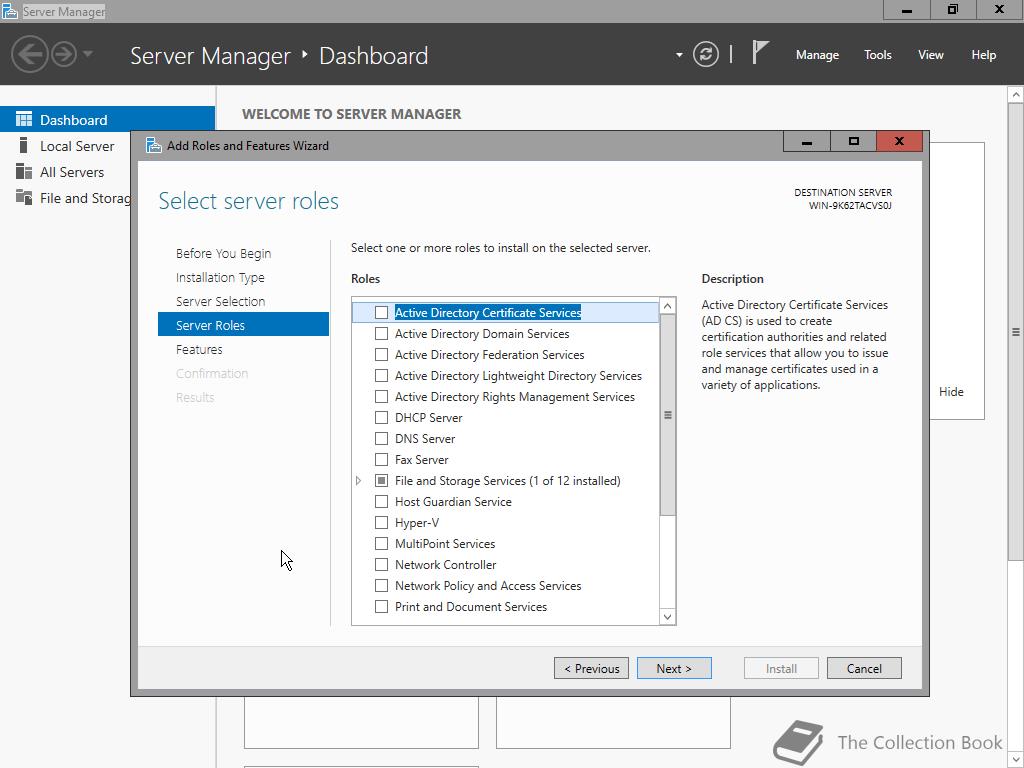Click Server Manager scroll up arrow
Screen dimensions: 1024x768
[x=1016, y=95]
